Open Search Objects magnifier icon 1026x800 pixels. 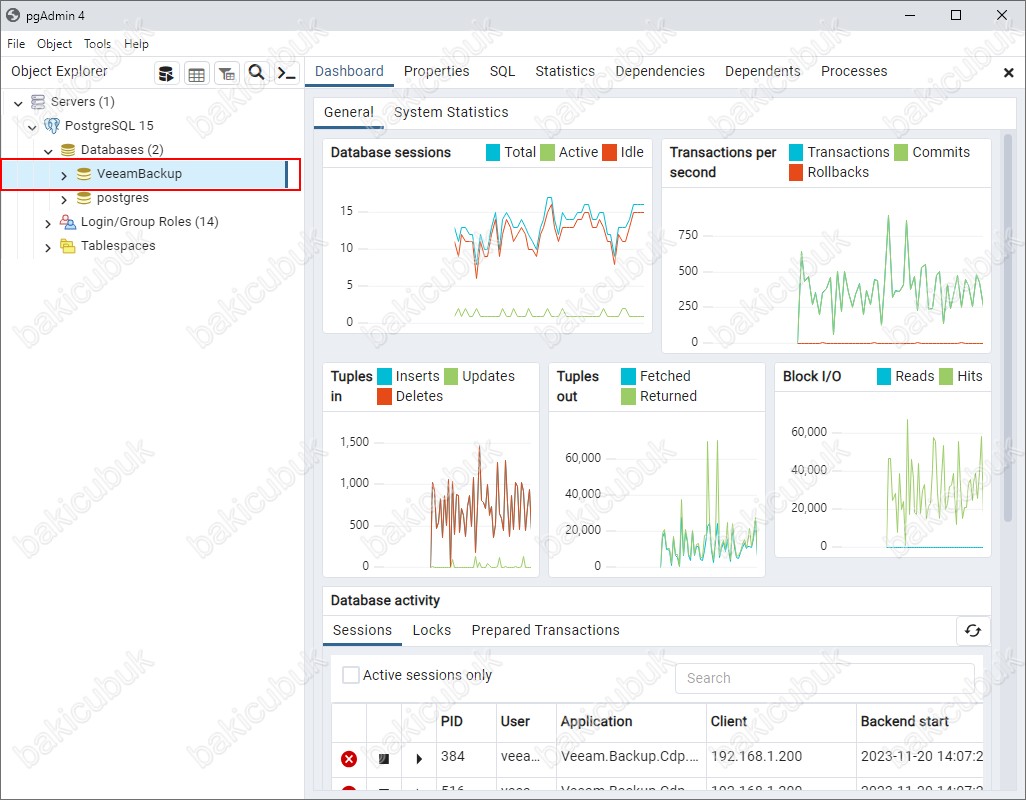pyautogui.click(x=256, y=73)
